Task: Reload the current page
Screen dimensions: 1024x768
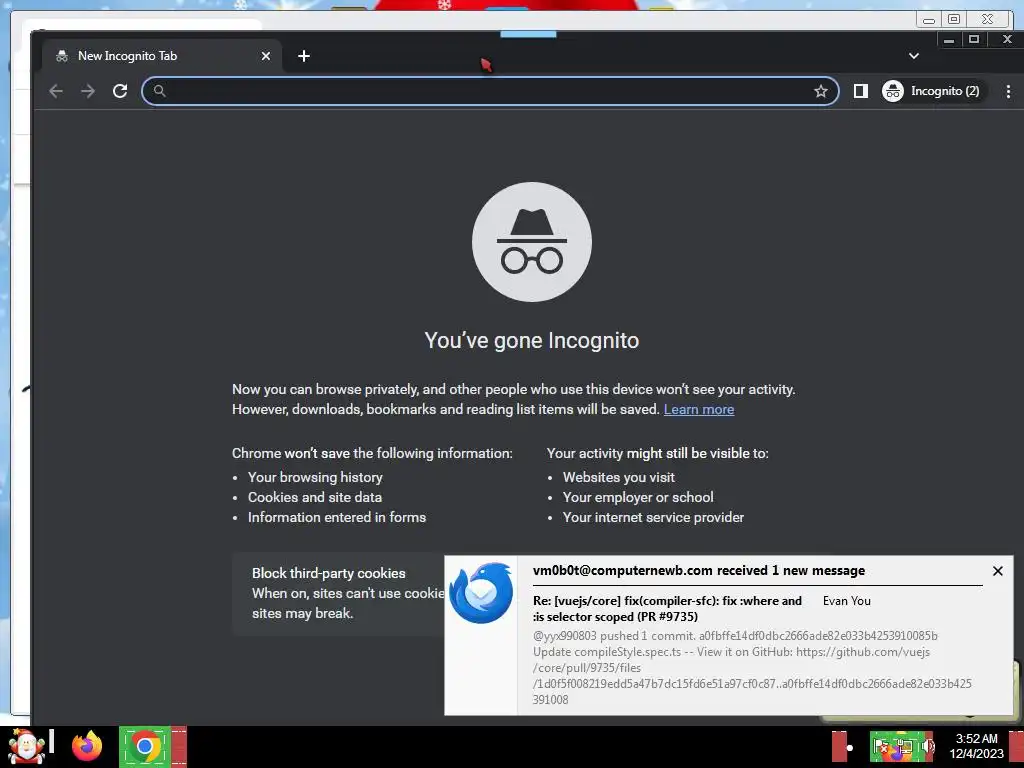Action: (x=120, y=91)
